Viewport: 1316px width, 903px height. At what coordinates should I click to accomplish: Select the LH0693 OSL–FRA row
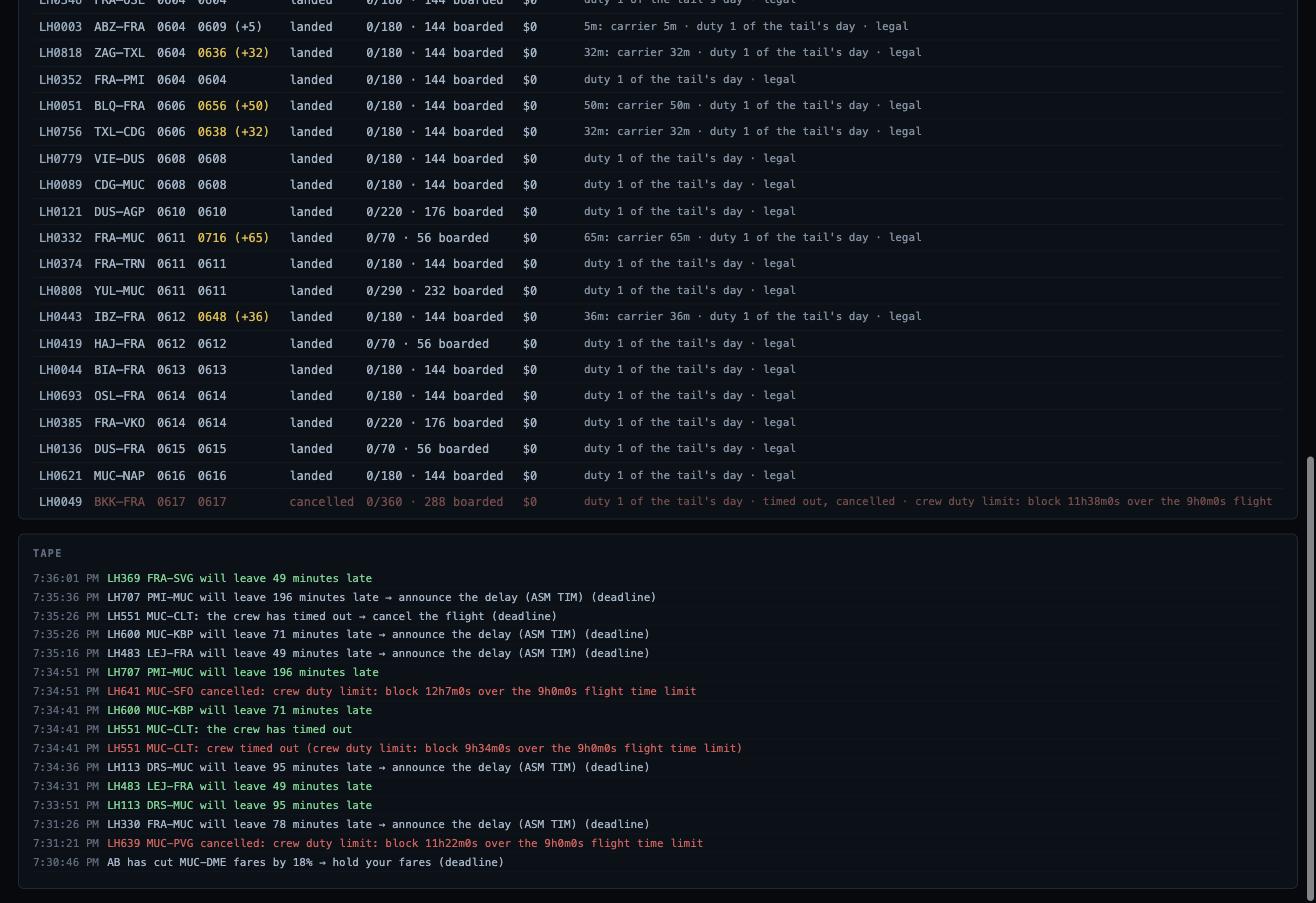(x=658, y=396)
